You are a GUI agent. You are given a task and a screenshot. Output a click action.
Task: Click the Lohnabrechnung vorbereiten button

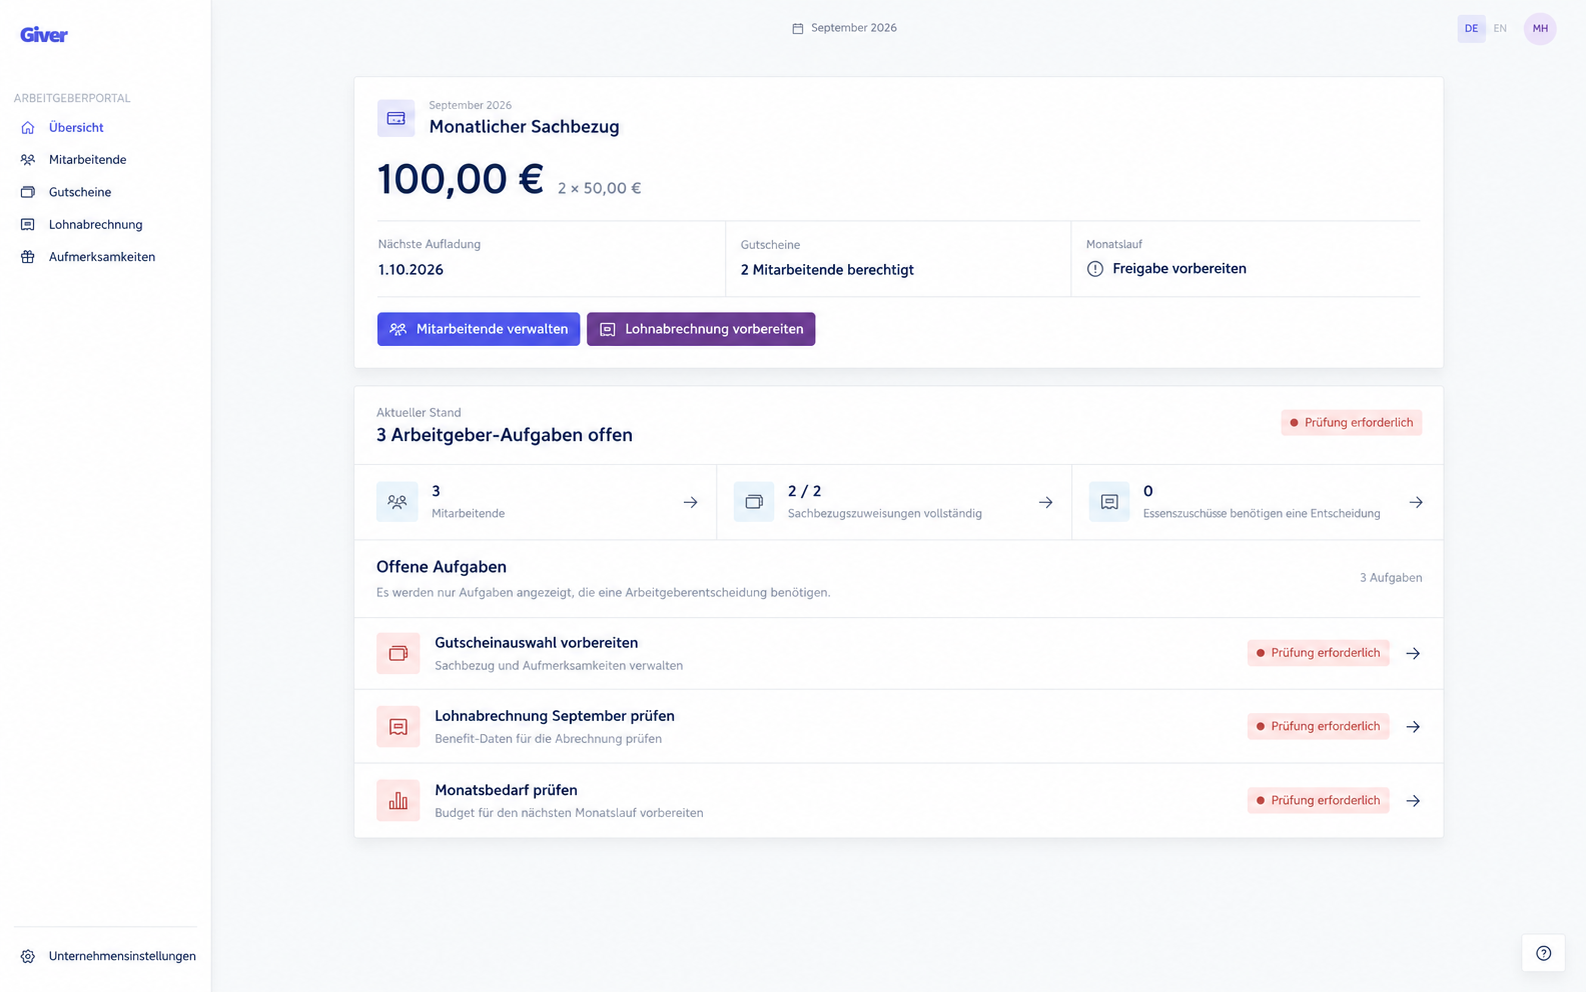(701, 329)
